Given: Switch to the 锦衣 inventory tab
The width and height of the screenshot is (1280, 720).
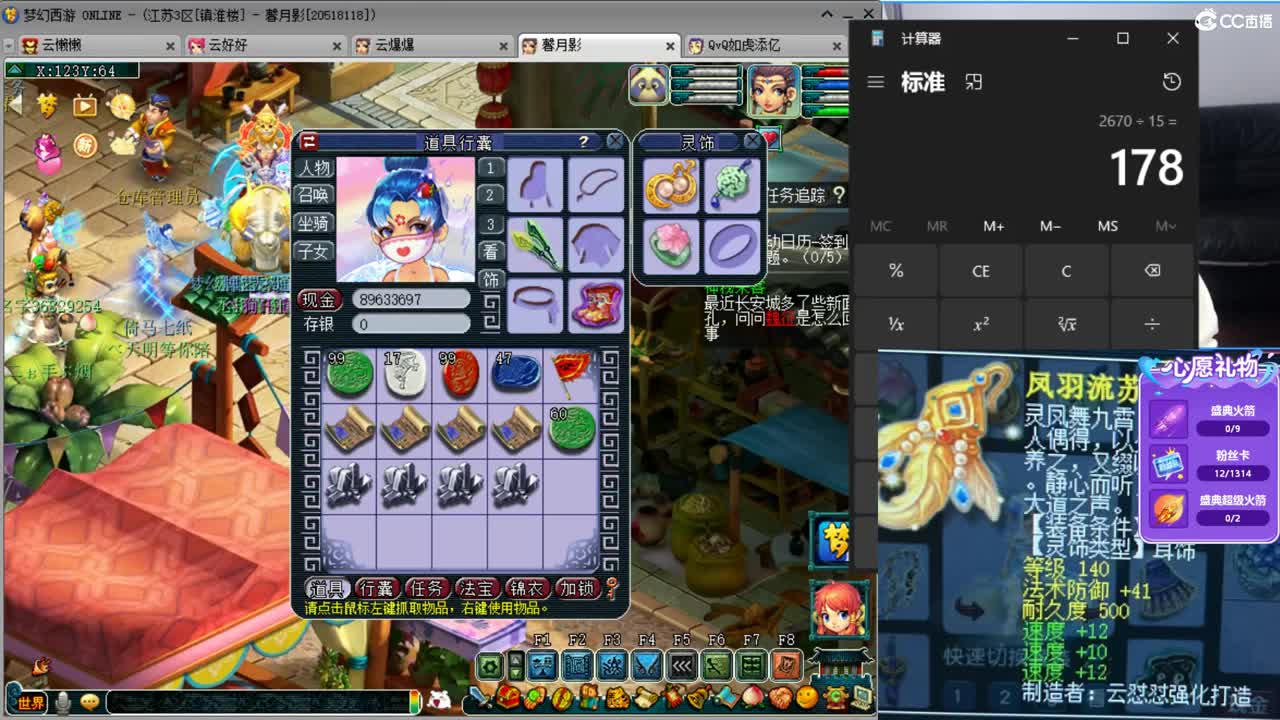Looking at the screenshot, I should [x=526, y=589].
